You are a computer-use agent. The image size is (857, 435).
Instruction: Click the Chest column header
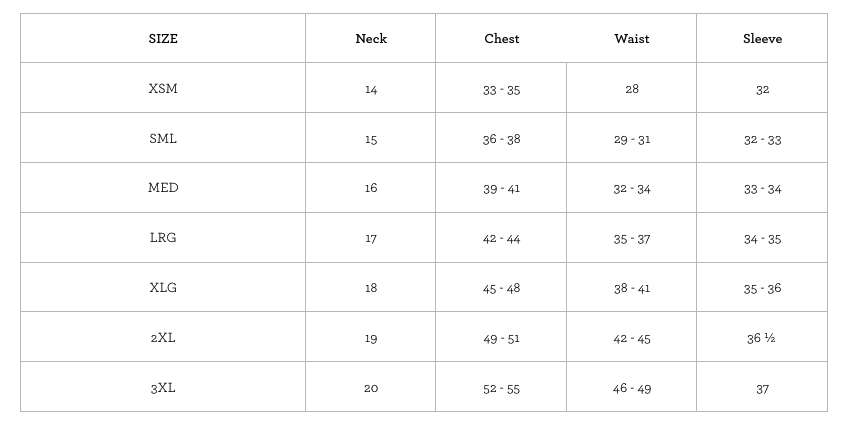coord(502,39)
